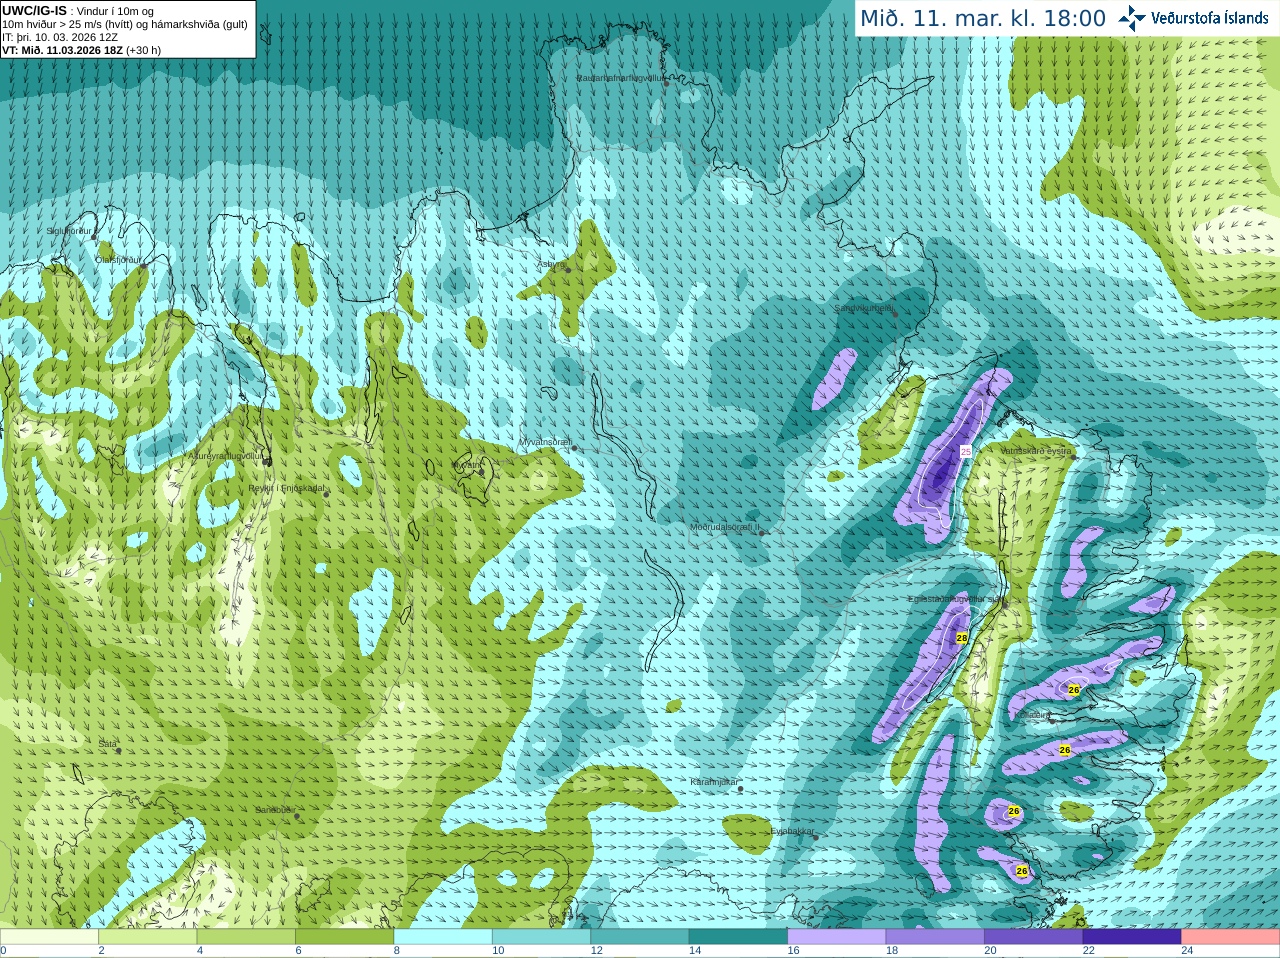1280x958 pixels.
Task: Select the Mývatnsöræfi station label
Action: [x=544, y=441]
